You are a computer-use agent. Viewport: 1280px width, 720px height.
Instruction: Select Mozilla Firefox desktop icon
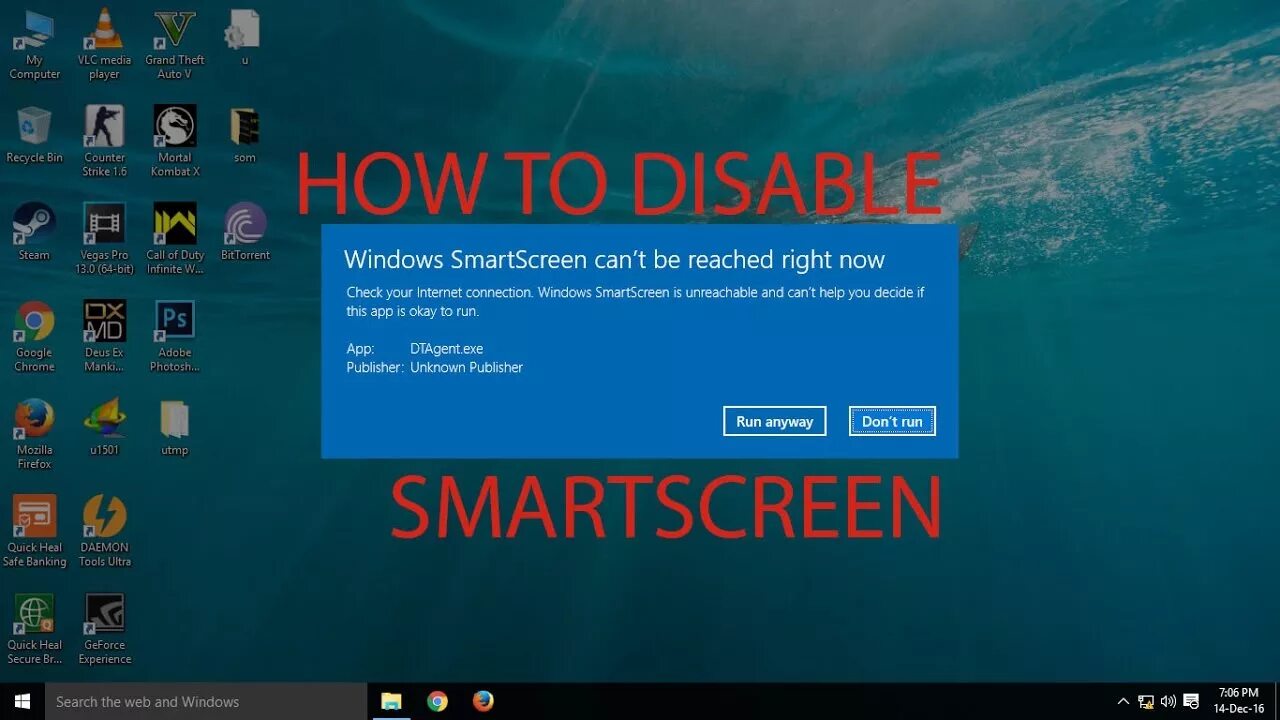(x=34, y=434)
